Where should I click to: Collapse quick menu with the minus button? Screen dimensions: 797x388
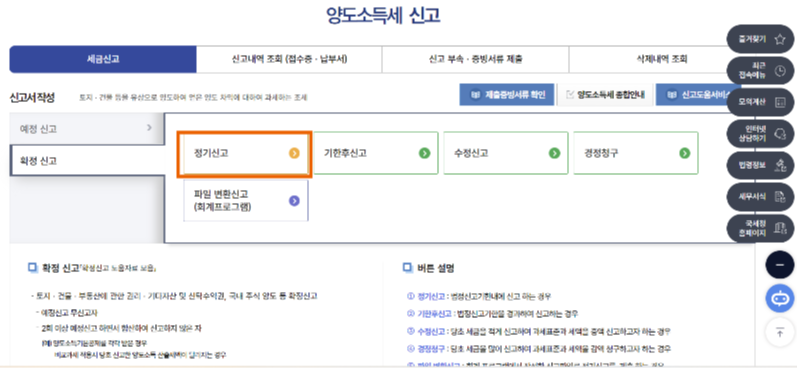(780, 265)
